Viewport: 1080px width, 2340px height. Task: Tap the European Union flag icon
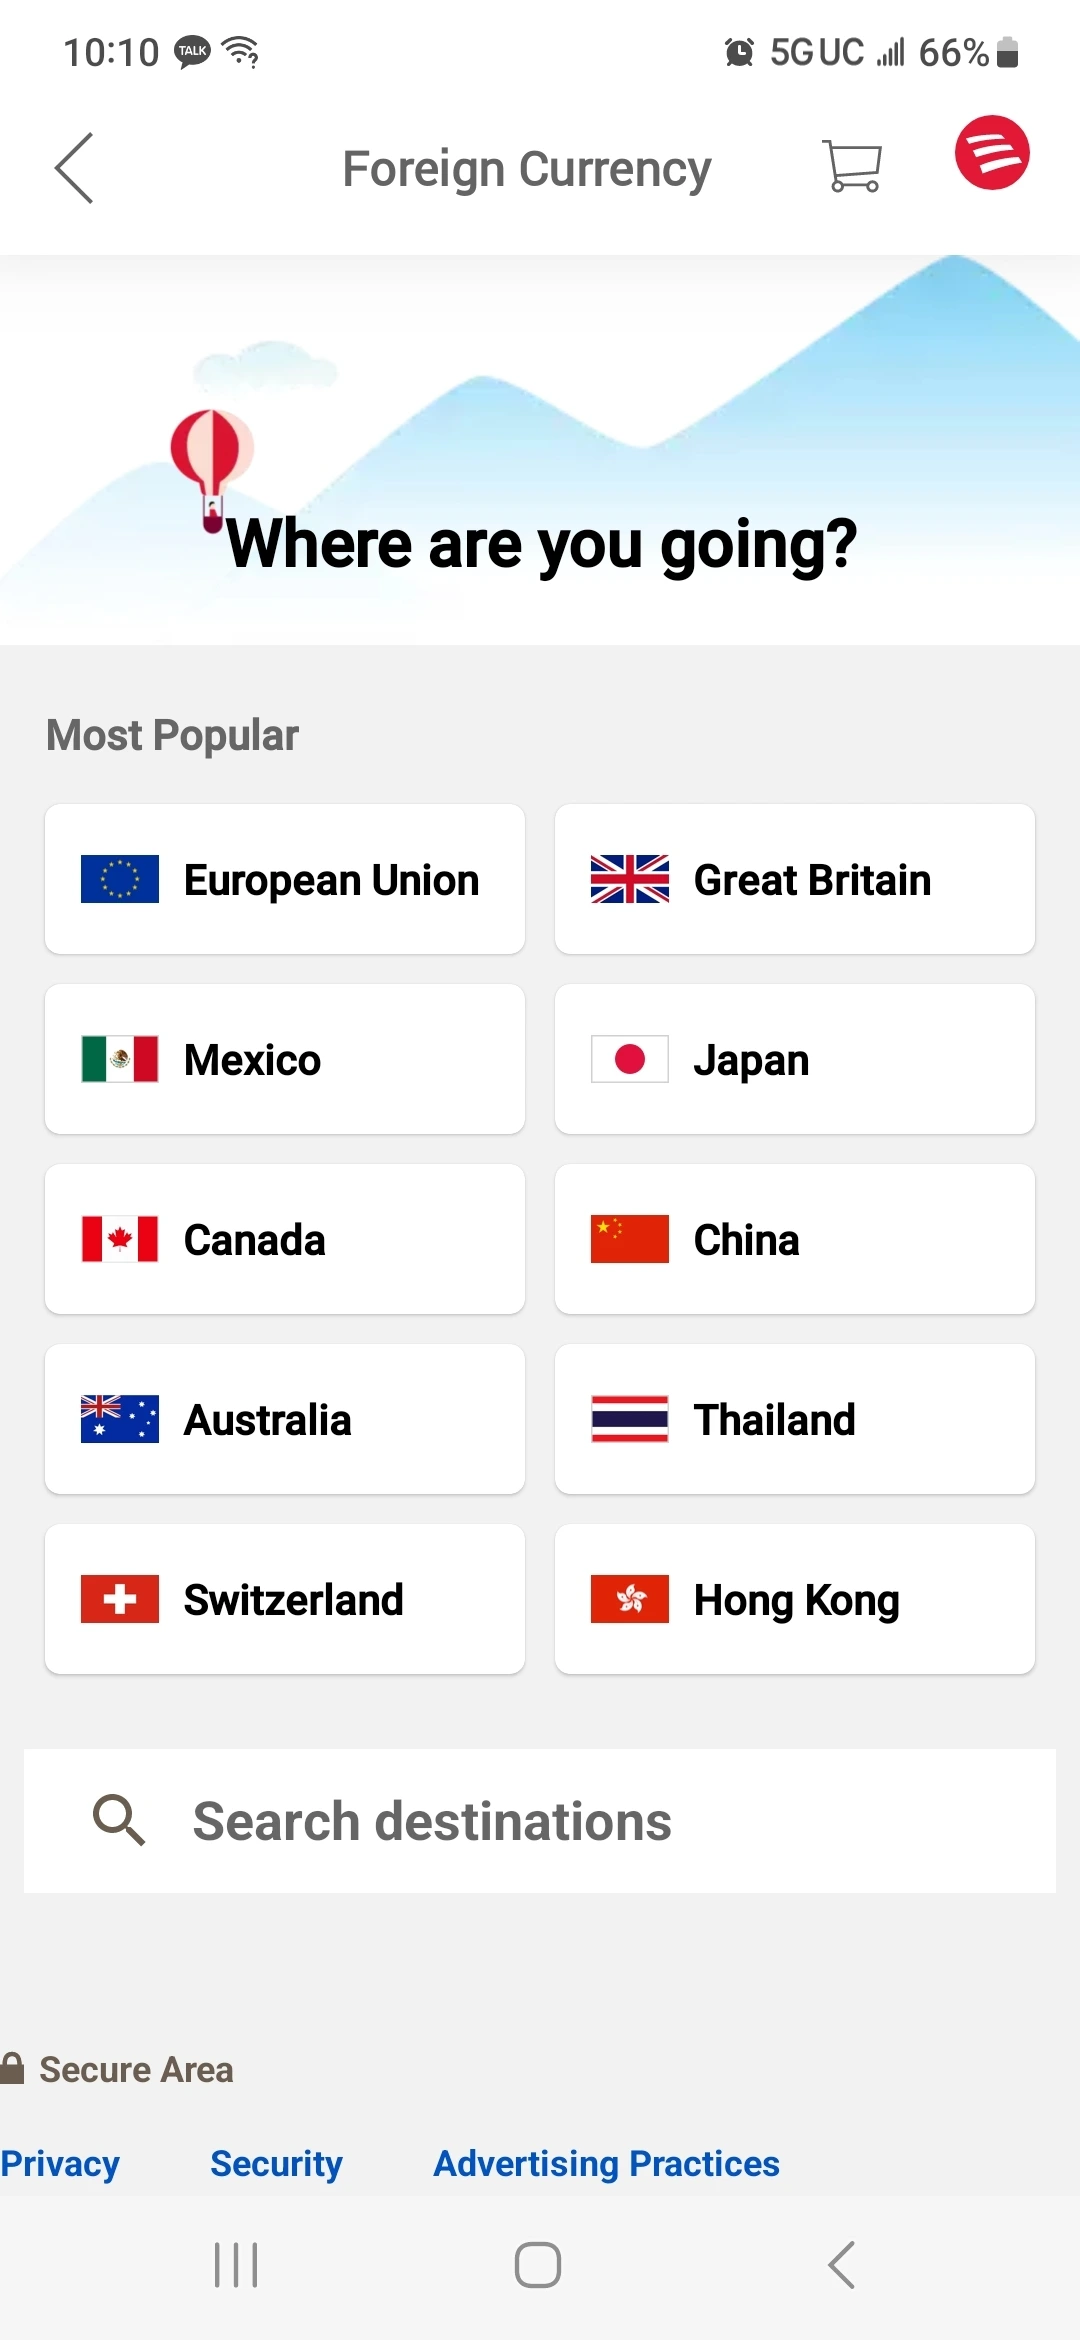coord(120,879)
